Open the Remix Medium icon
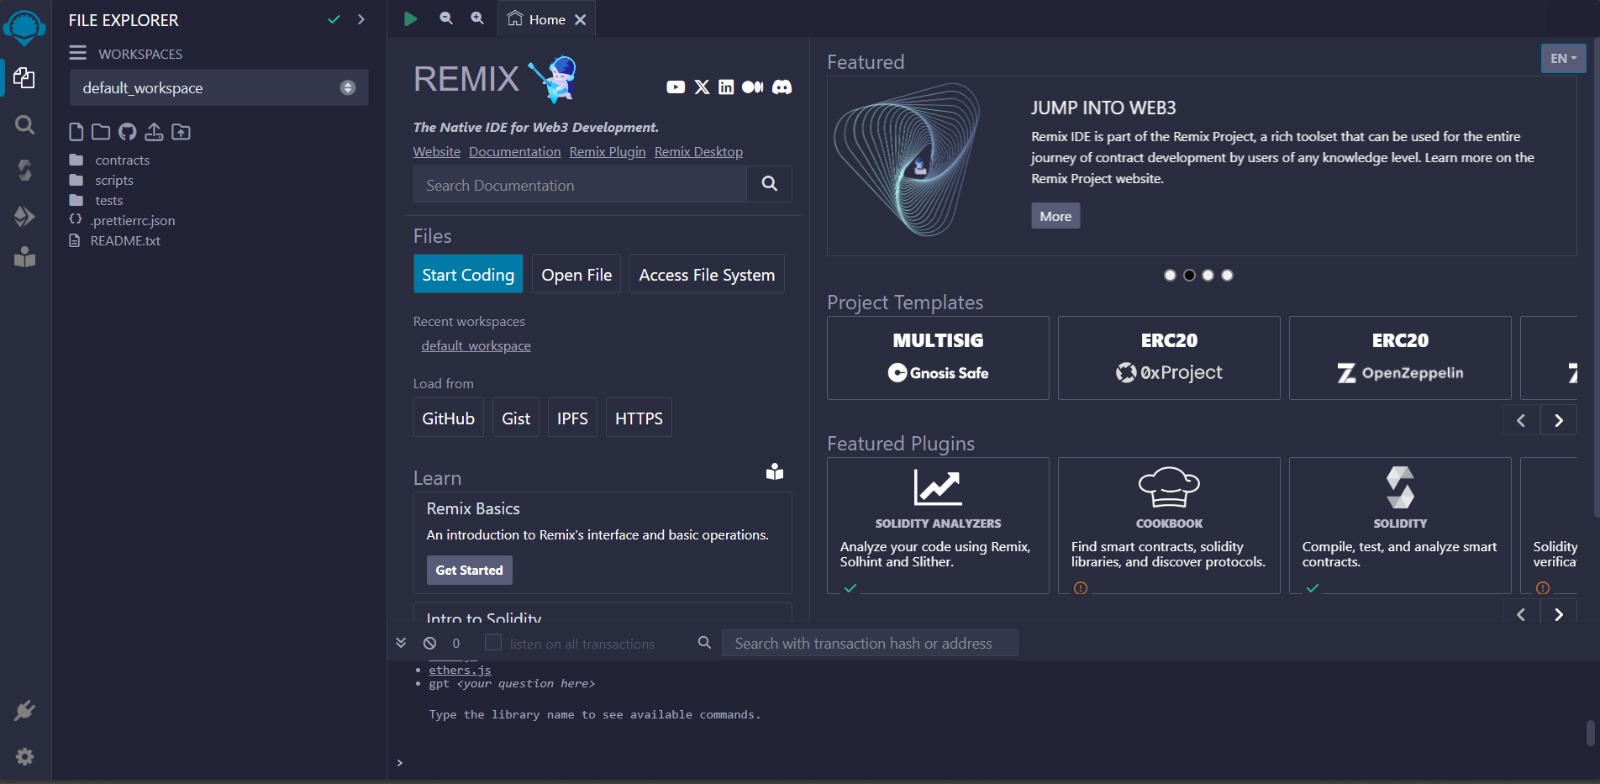Viewport: 1600px width, 784px height. [x=753, y=87]
